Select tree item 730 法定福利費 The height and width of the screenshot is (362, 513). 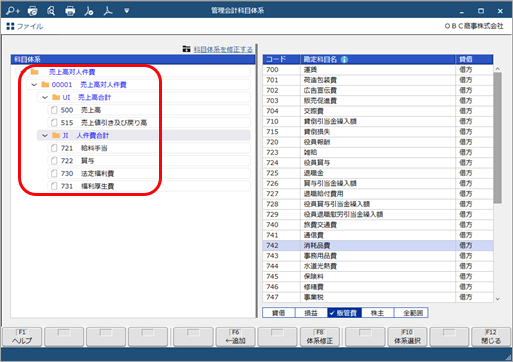click(149, 173)
